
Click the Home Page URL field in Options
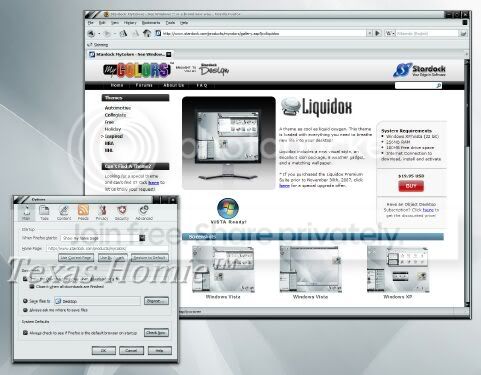pos(107,248)
